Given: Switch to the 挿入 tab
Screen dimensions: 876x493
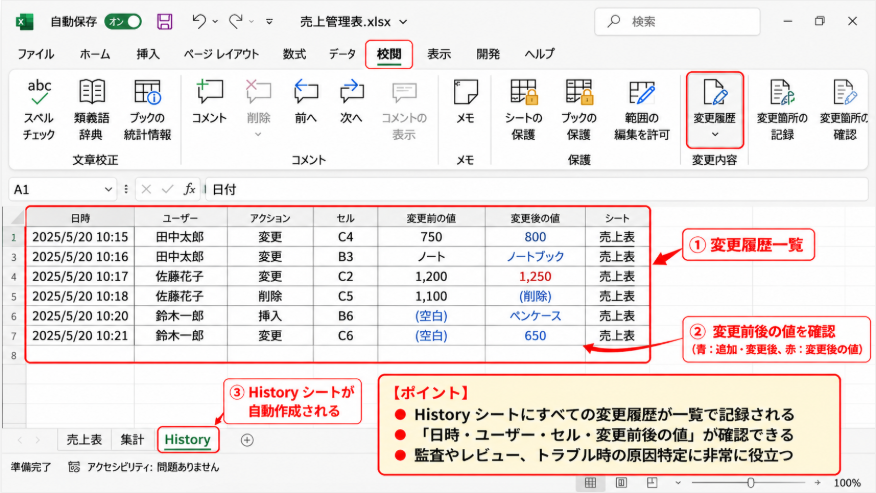Looking at the screenshot, I should [x=148, y=54].
